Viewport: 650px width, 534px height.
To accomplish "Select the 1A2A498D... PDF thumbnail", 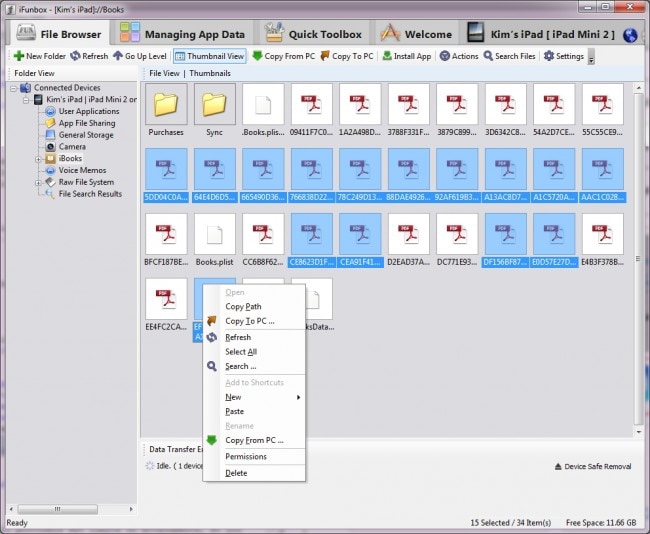I will point(360,104).
